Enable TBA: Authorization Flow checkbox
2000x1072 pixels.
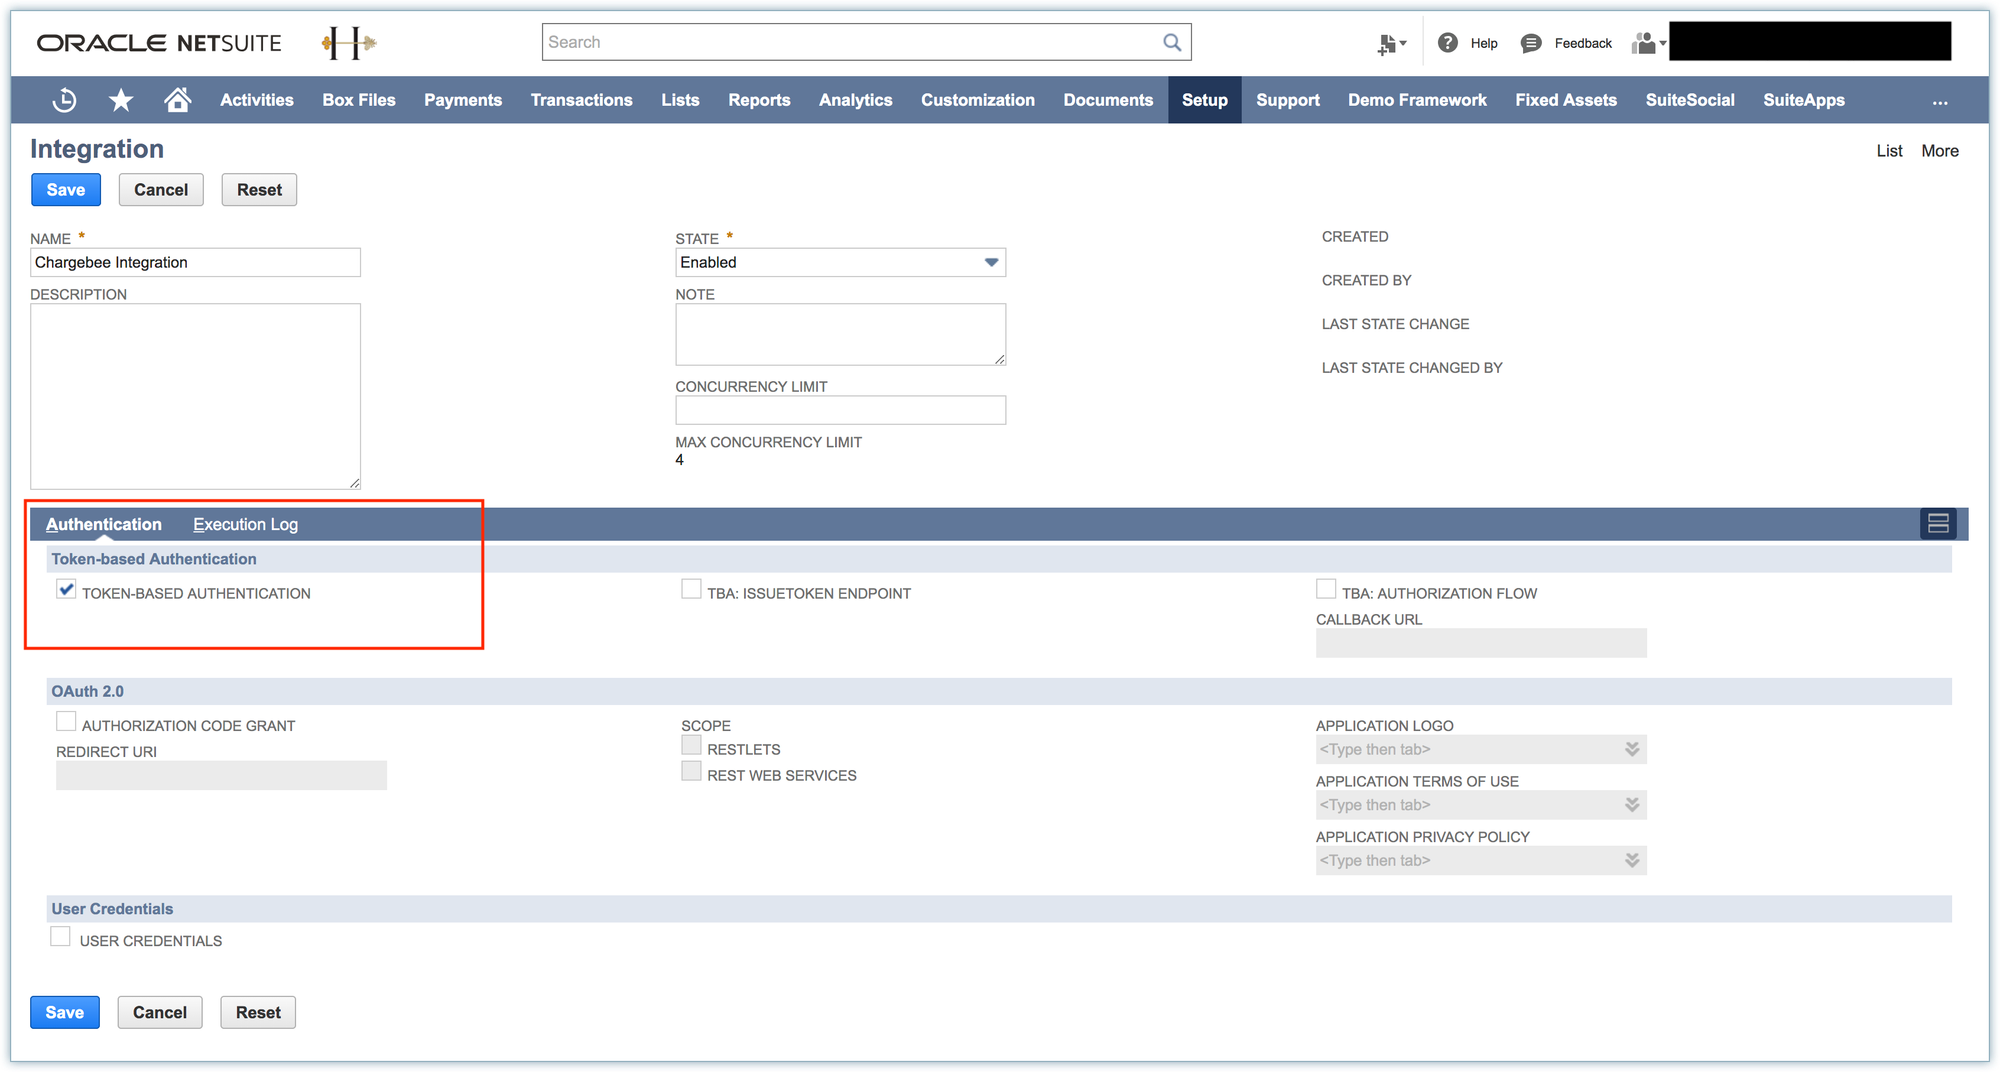coord(1326,590)
